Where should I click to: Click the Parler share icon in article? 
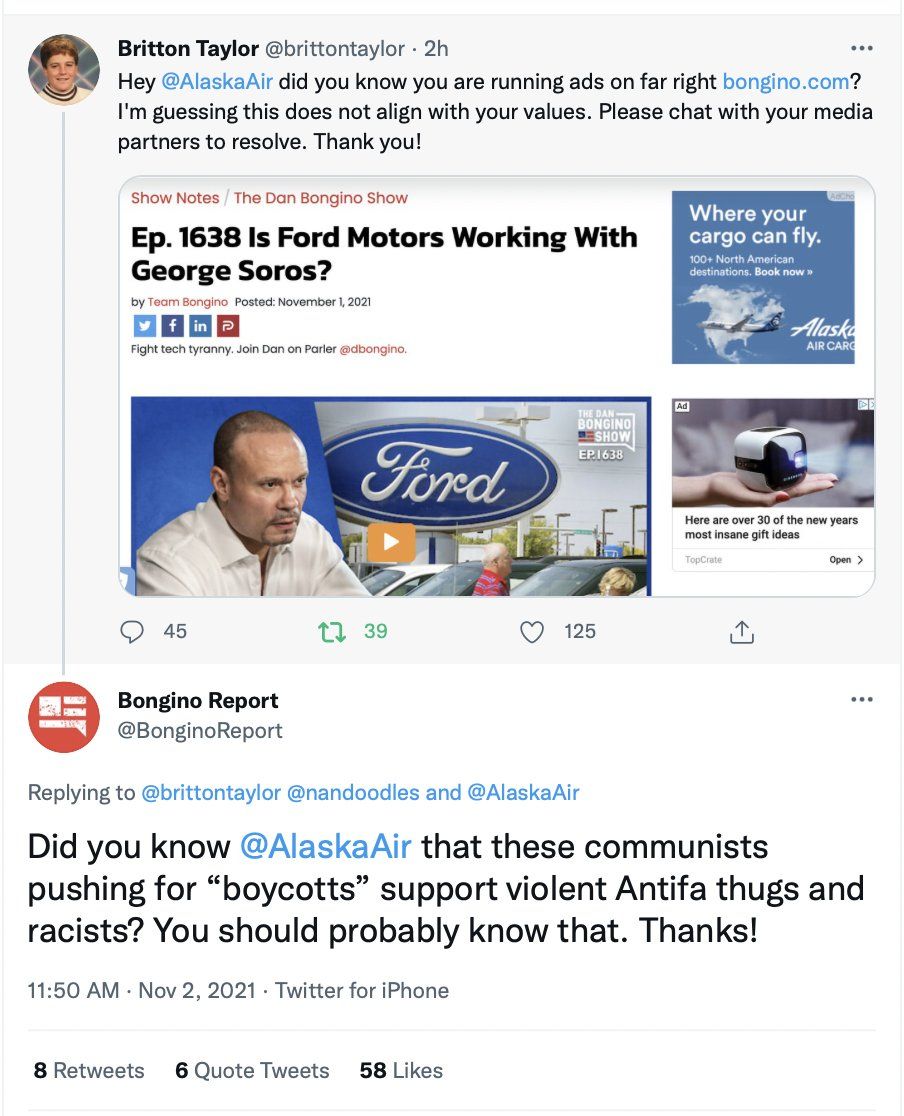[228, 326]
